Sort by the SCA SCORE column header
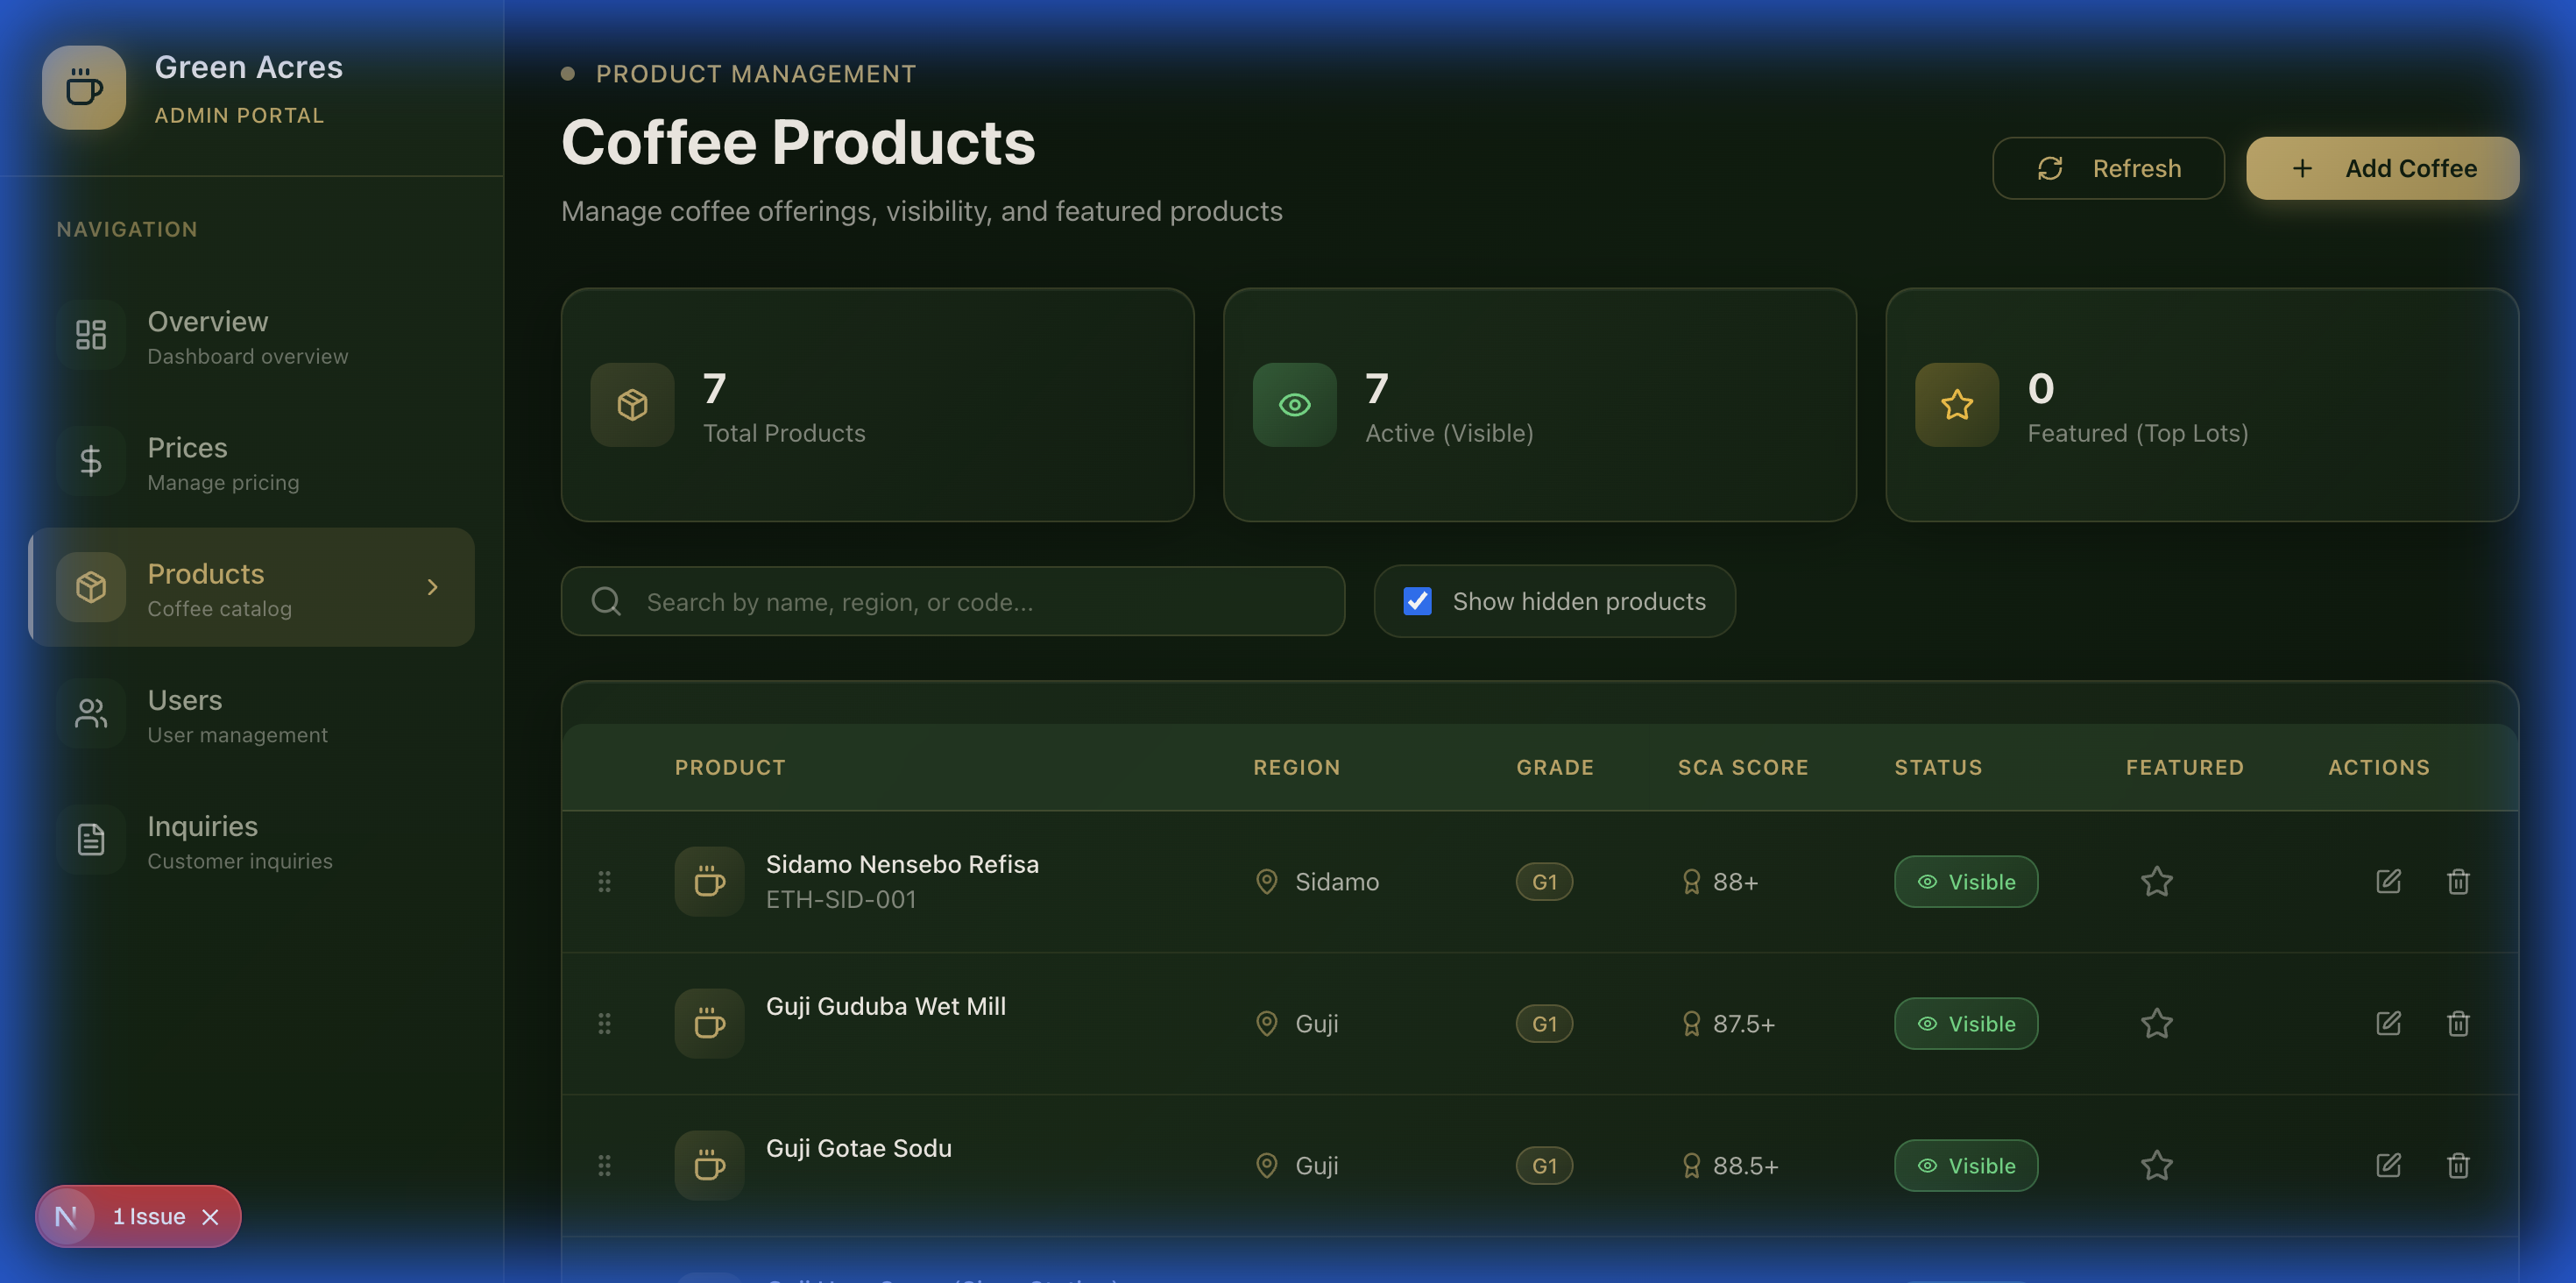The height and width of the screenshot is (1283, 2576). [1742, 767]
